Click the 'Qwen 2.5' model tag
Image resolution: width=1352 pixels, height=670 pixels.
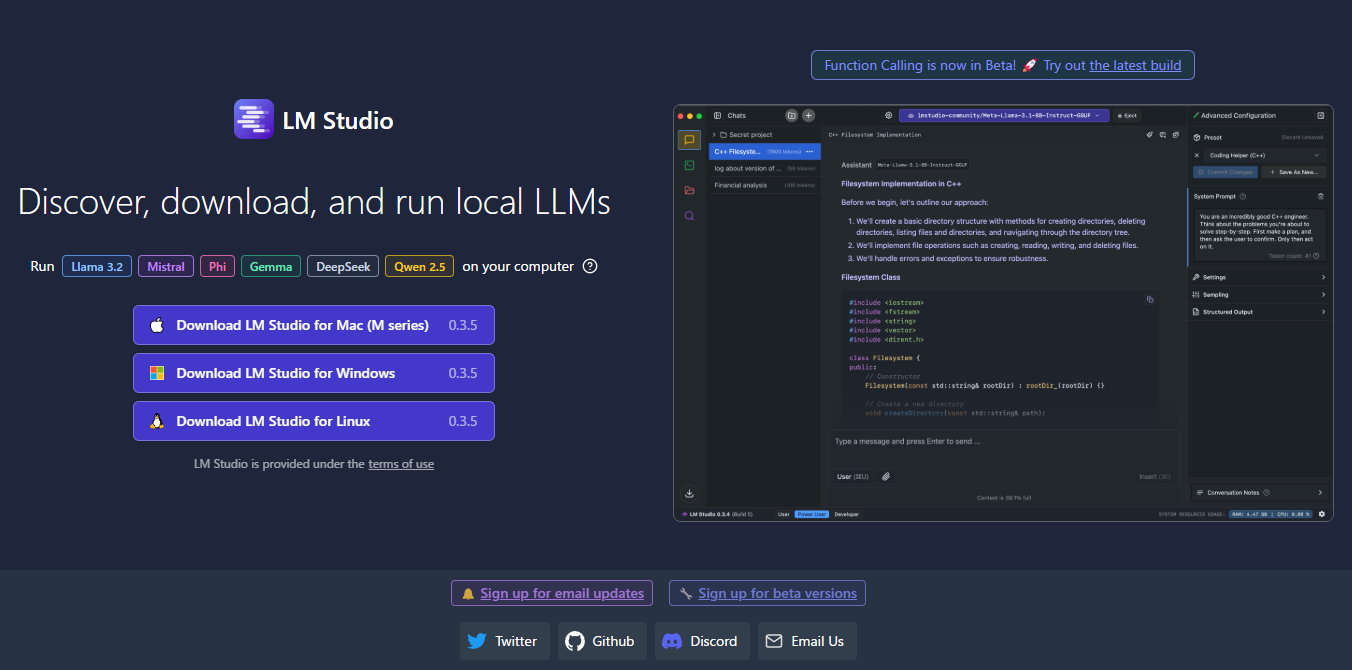419,266
